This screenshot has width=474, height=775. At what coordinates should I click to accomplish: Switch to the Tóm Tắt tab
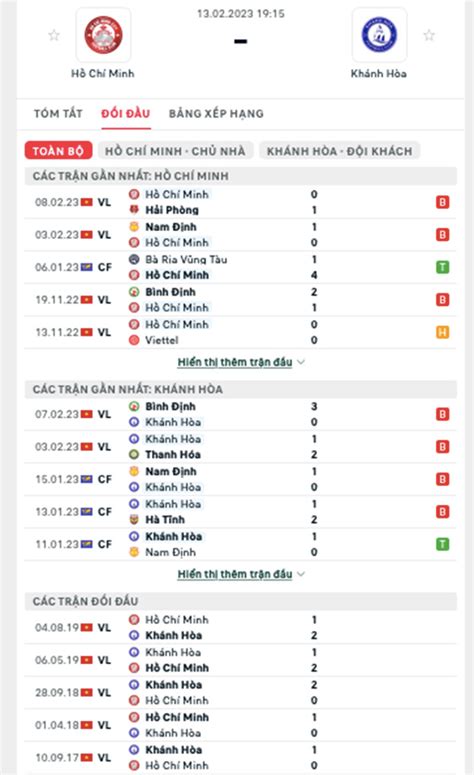coord(58,114)
